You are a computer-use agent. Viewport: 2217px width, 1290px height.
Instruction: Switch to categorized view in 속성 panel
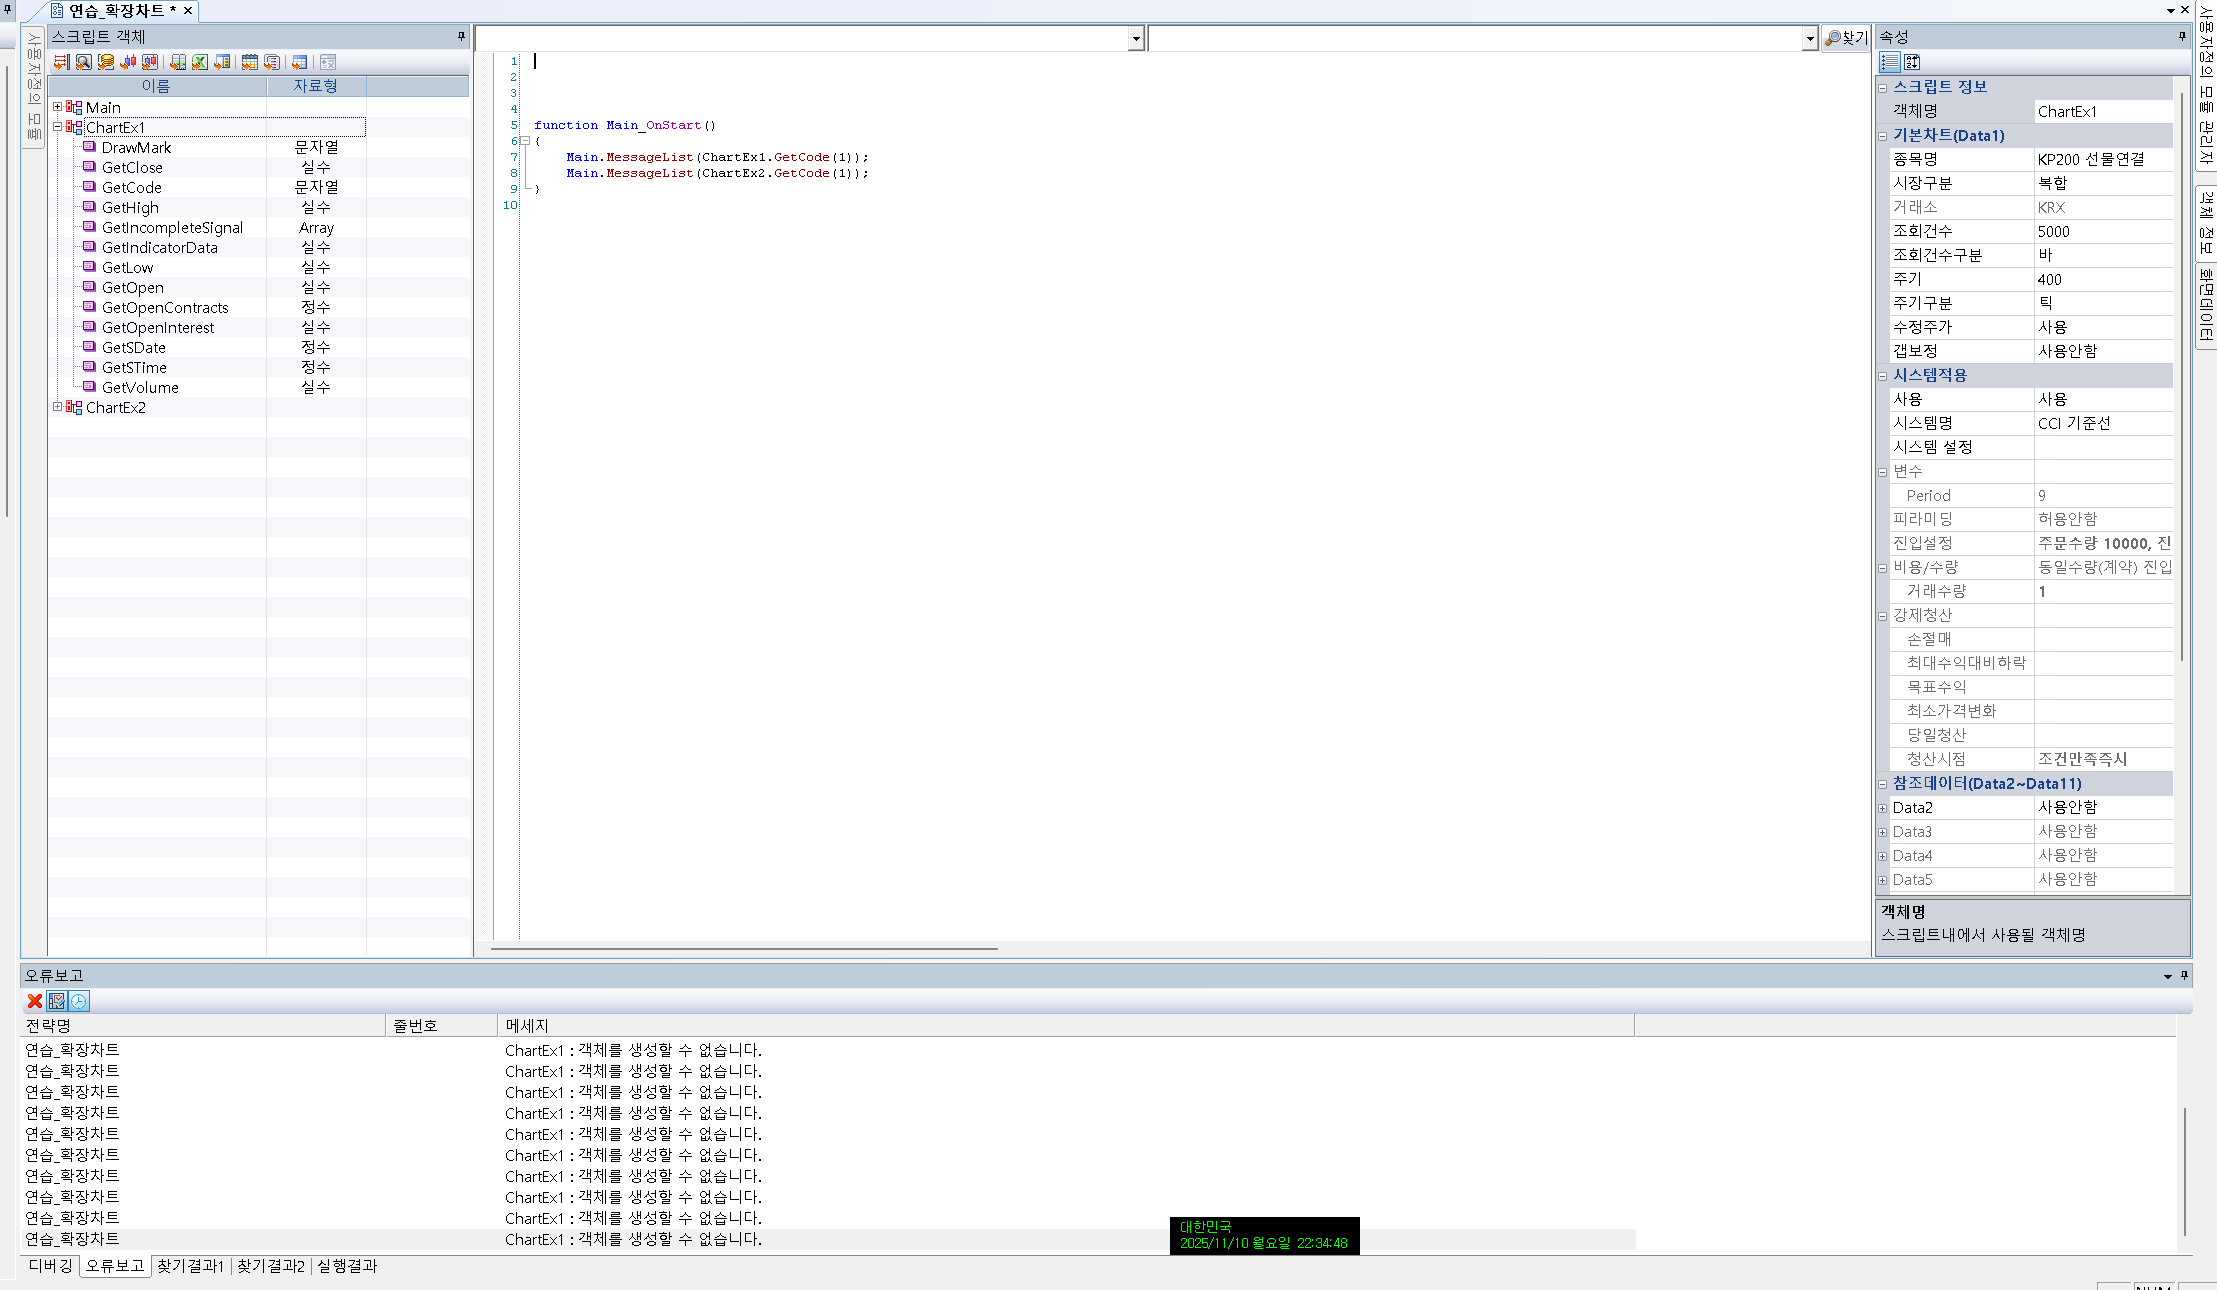tap(1889, 62)
